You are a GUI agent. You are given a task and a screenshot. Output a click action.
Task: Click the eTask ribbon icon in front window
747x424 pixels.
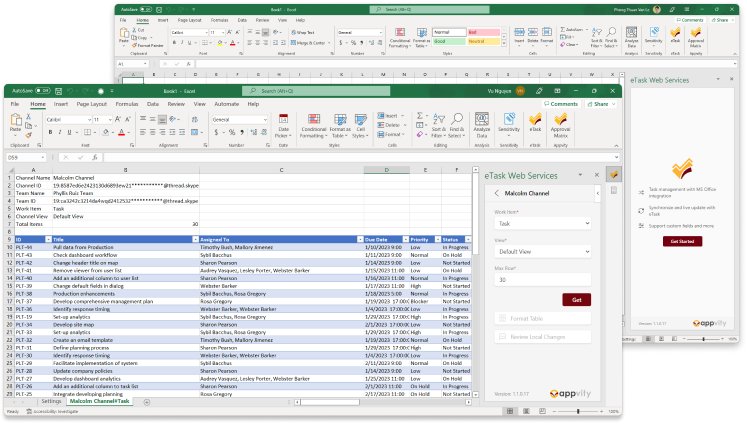point(535,122)
